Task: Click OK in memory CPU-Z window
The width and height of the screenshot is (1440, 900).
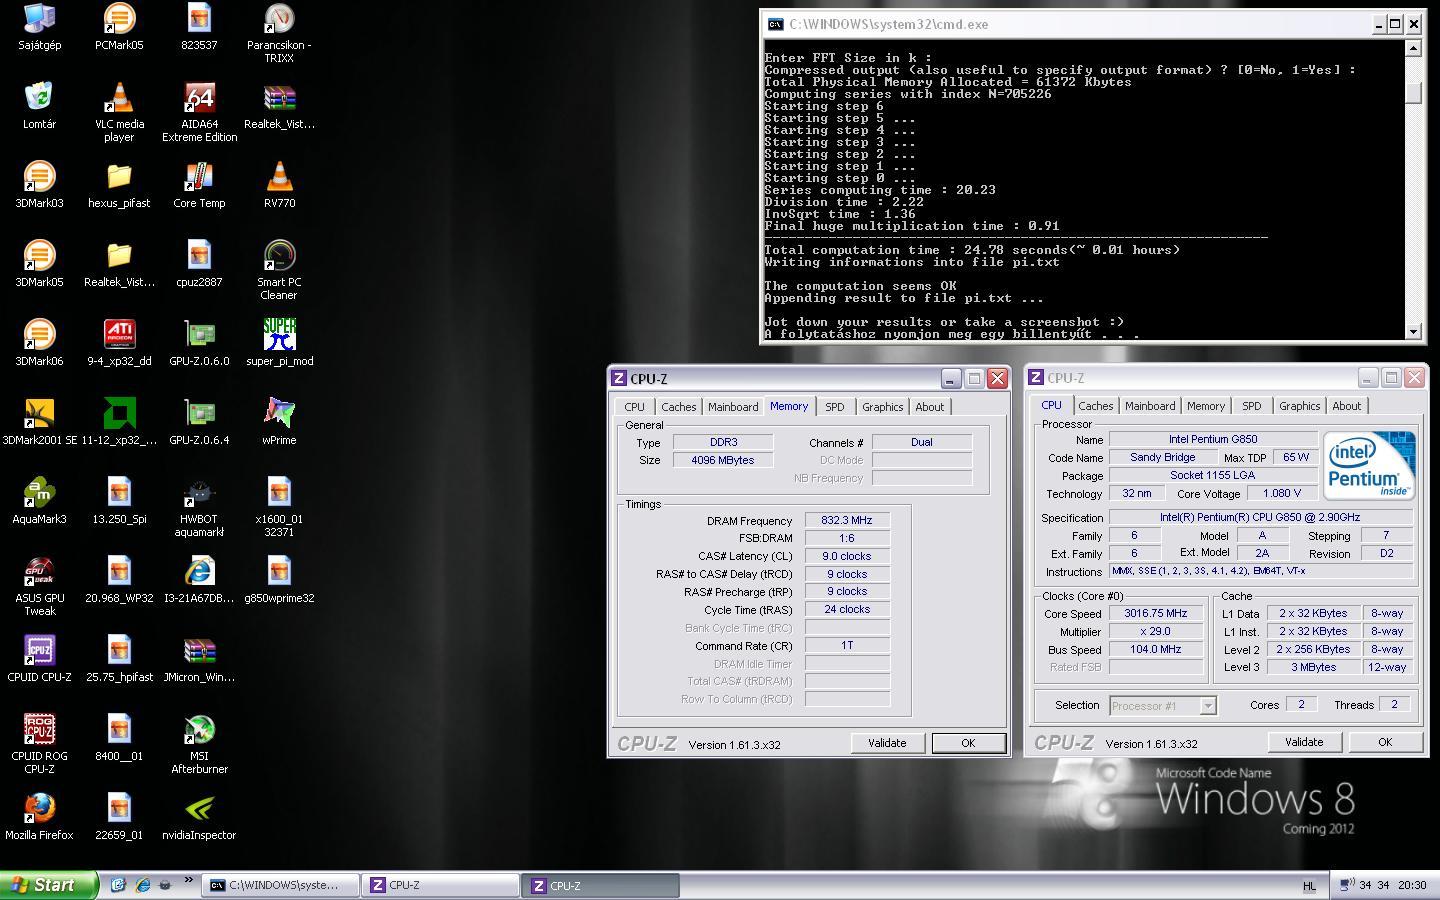Action: [968, 743]
